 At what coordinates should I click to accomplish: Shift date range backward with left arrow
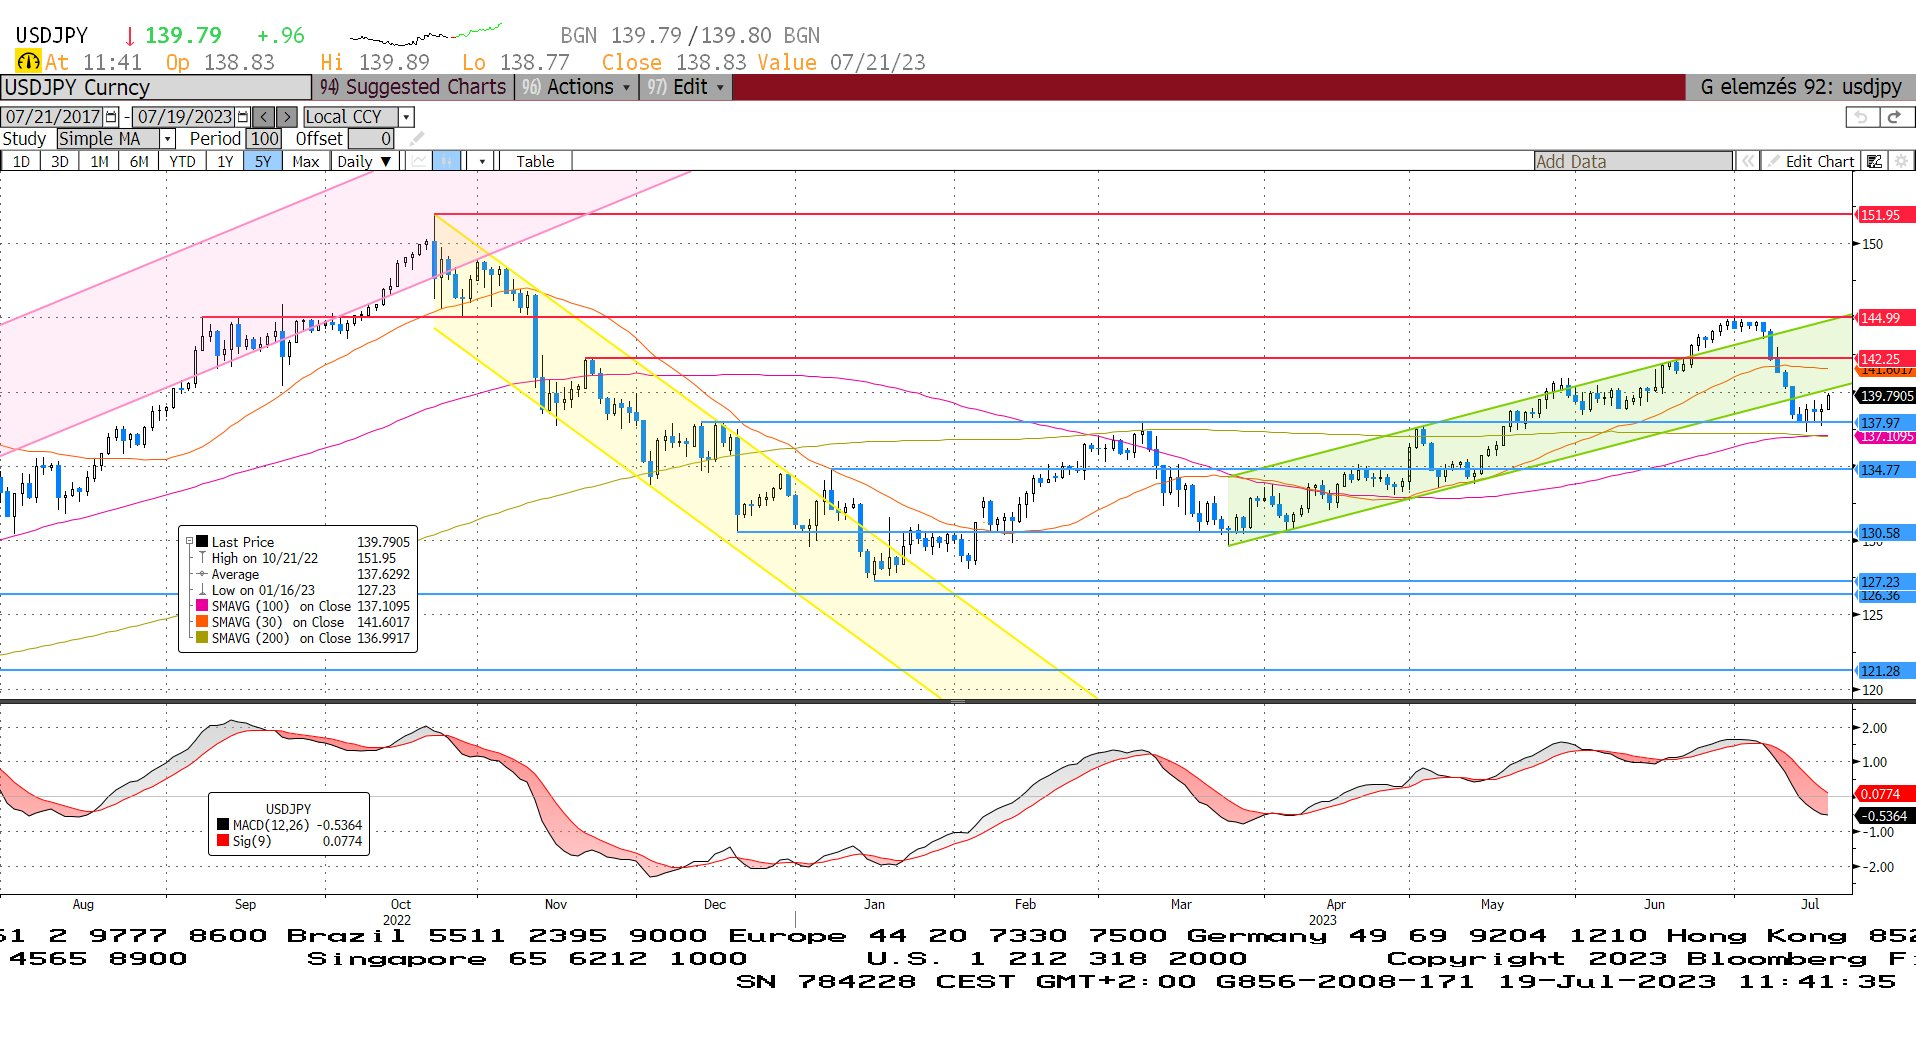pos(263,117)
